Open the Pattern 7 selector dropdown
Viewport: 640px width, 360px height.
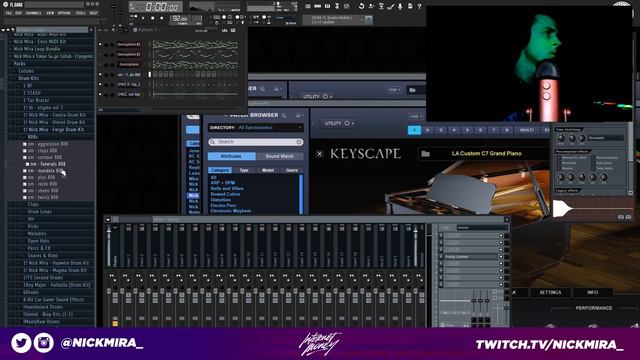[149, 30]
